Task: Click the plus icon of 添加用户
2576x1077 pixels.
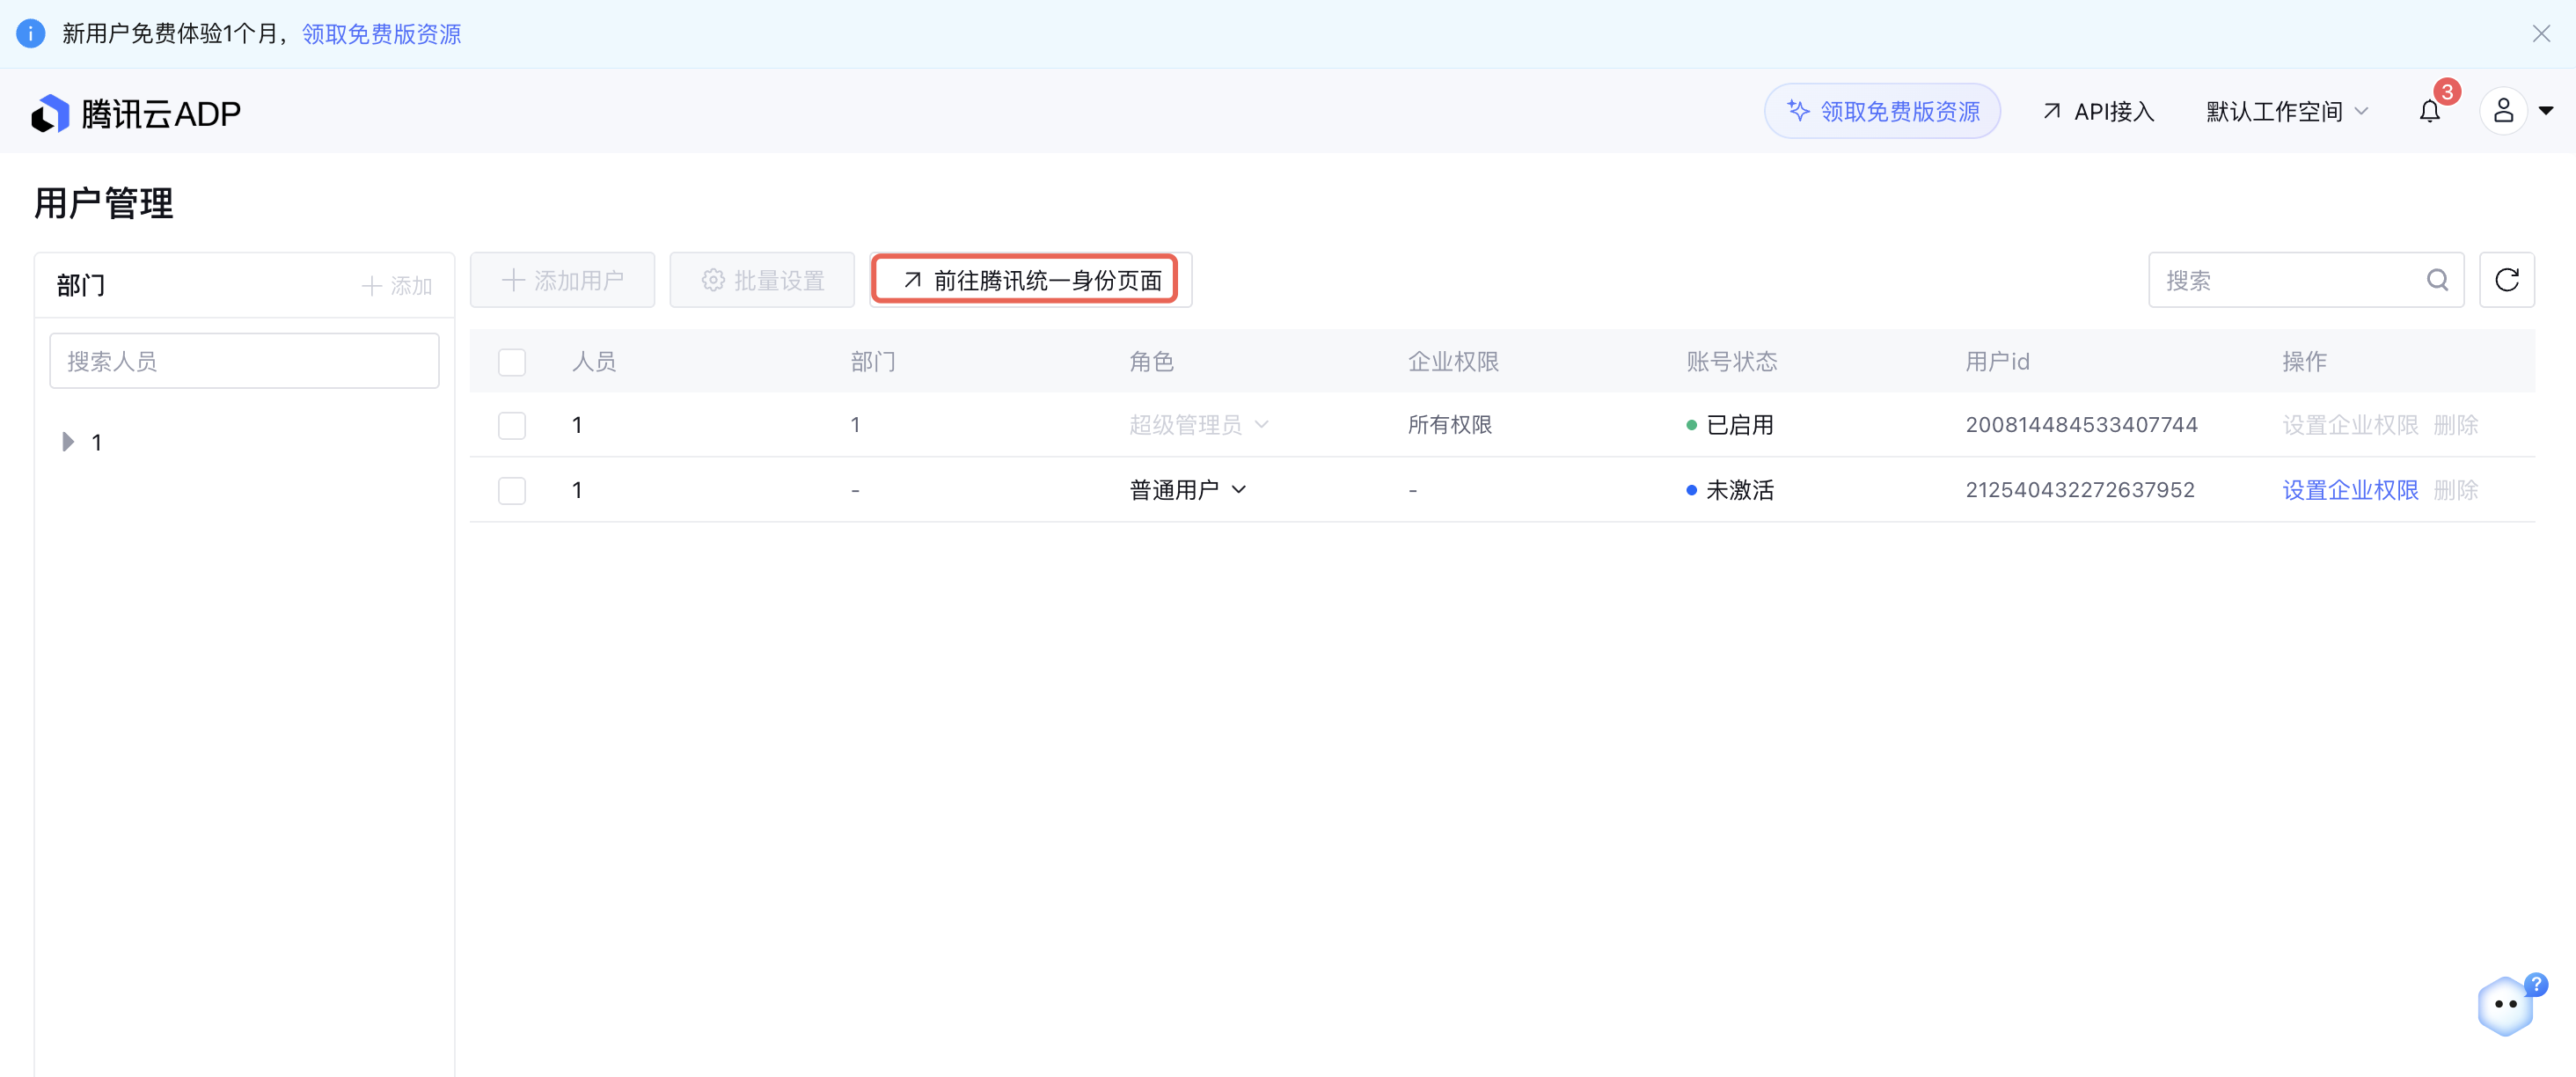Action: (513, 280)
